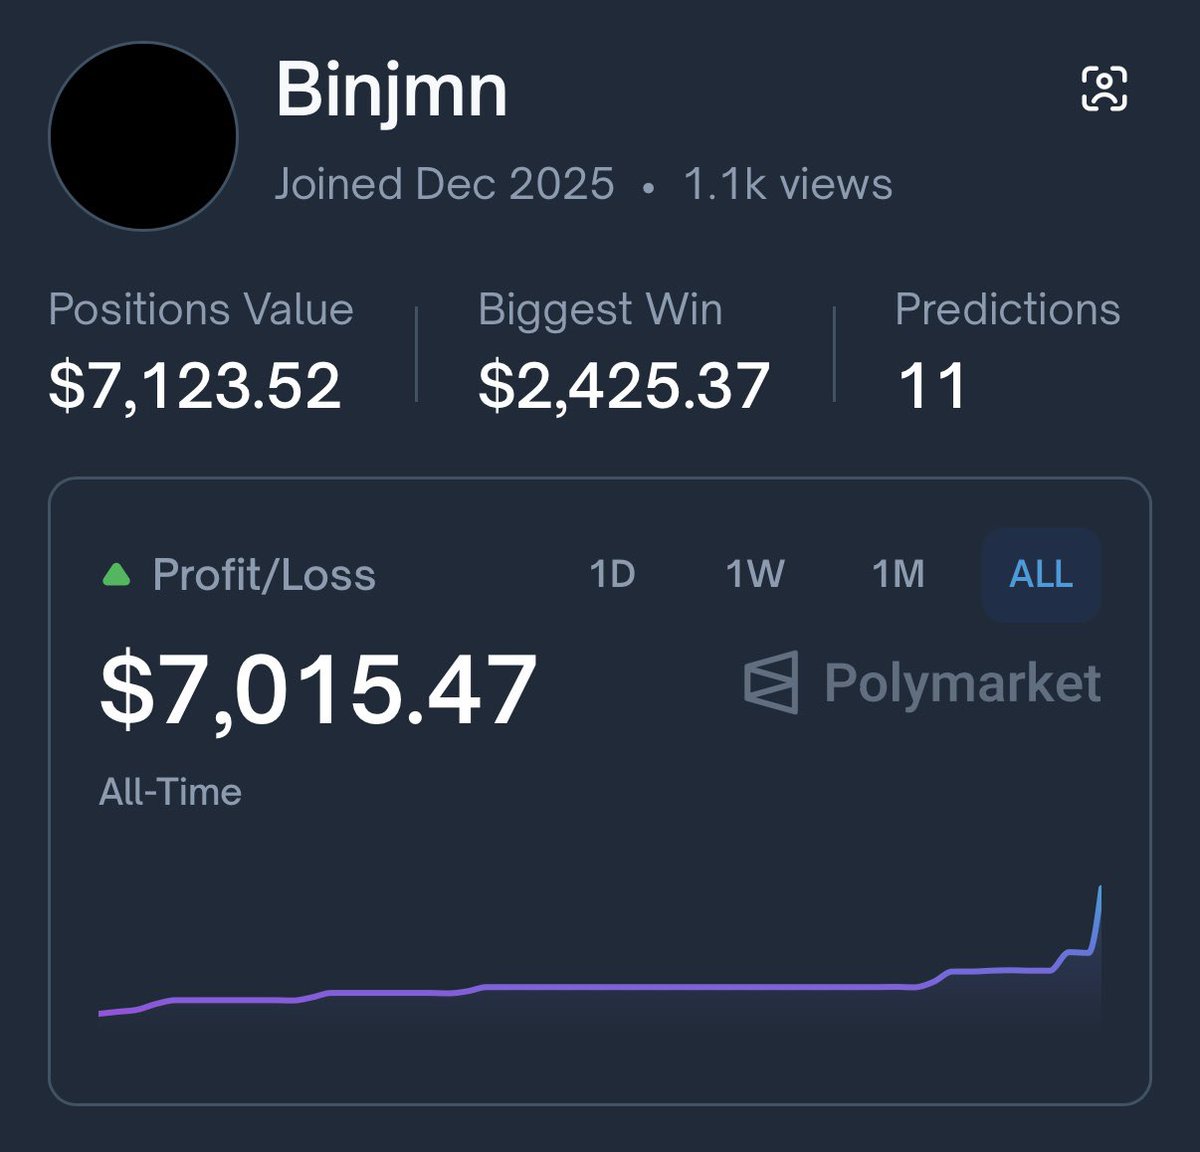View the Predictions count 11
The width and height of the screenshot is (1200, 1152).
pos(932,386)
